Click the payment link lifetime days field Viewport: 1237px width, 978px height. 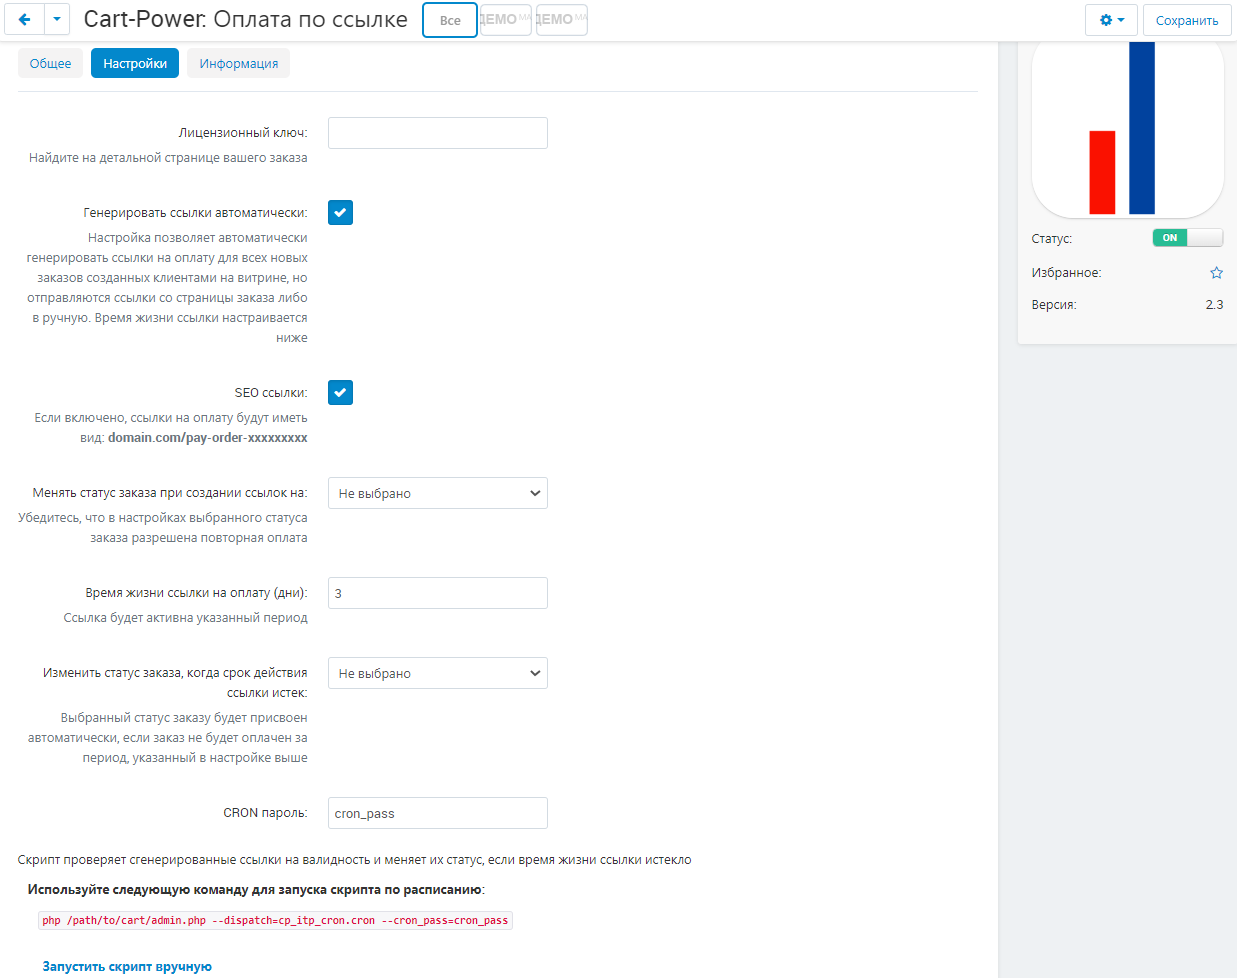point(438,593)
